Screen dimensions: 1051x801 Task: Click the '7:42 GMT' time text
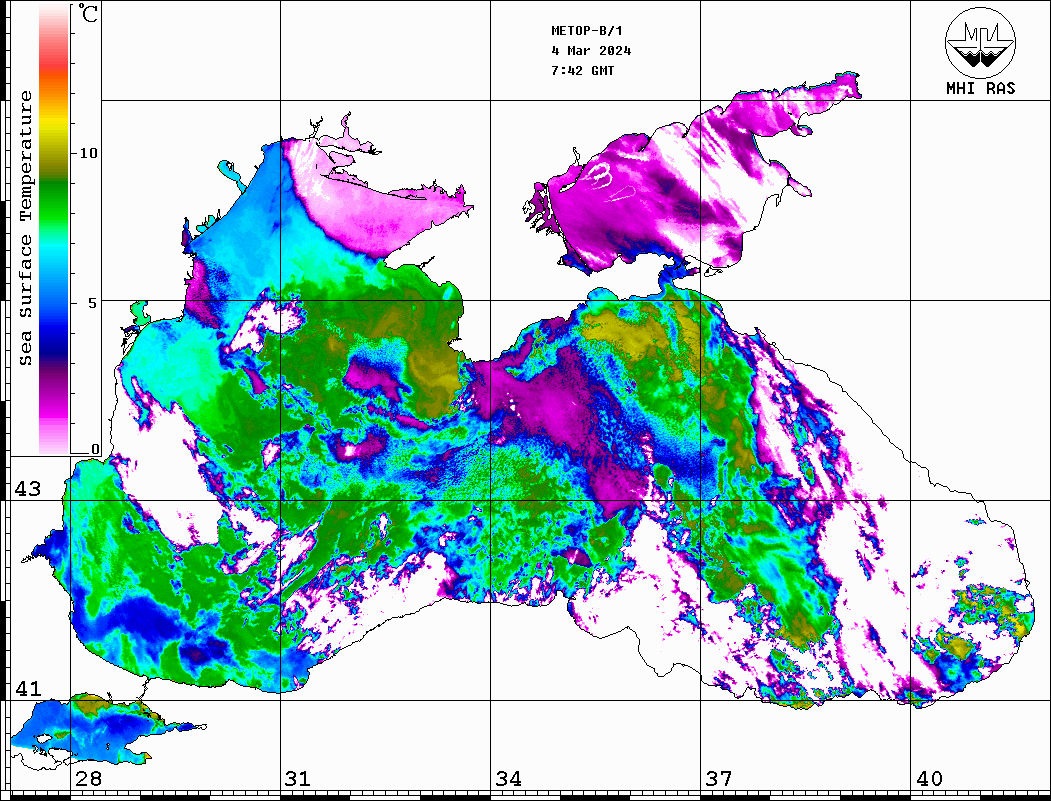coord(582,70)
